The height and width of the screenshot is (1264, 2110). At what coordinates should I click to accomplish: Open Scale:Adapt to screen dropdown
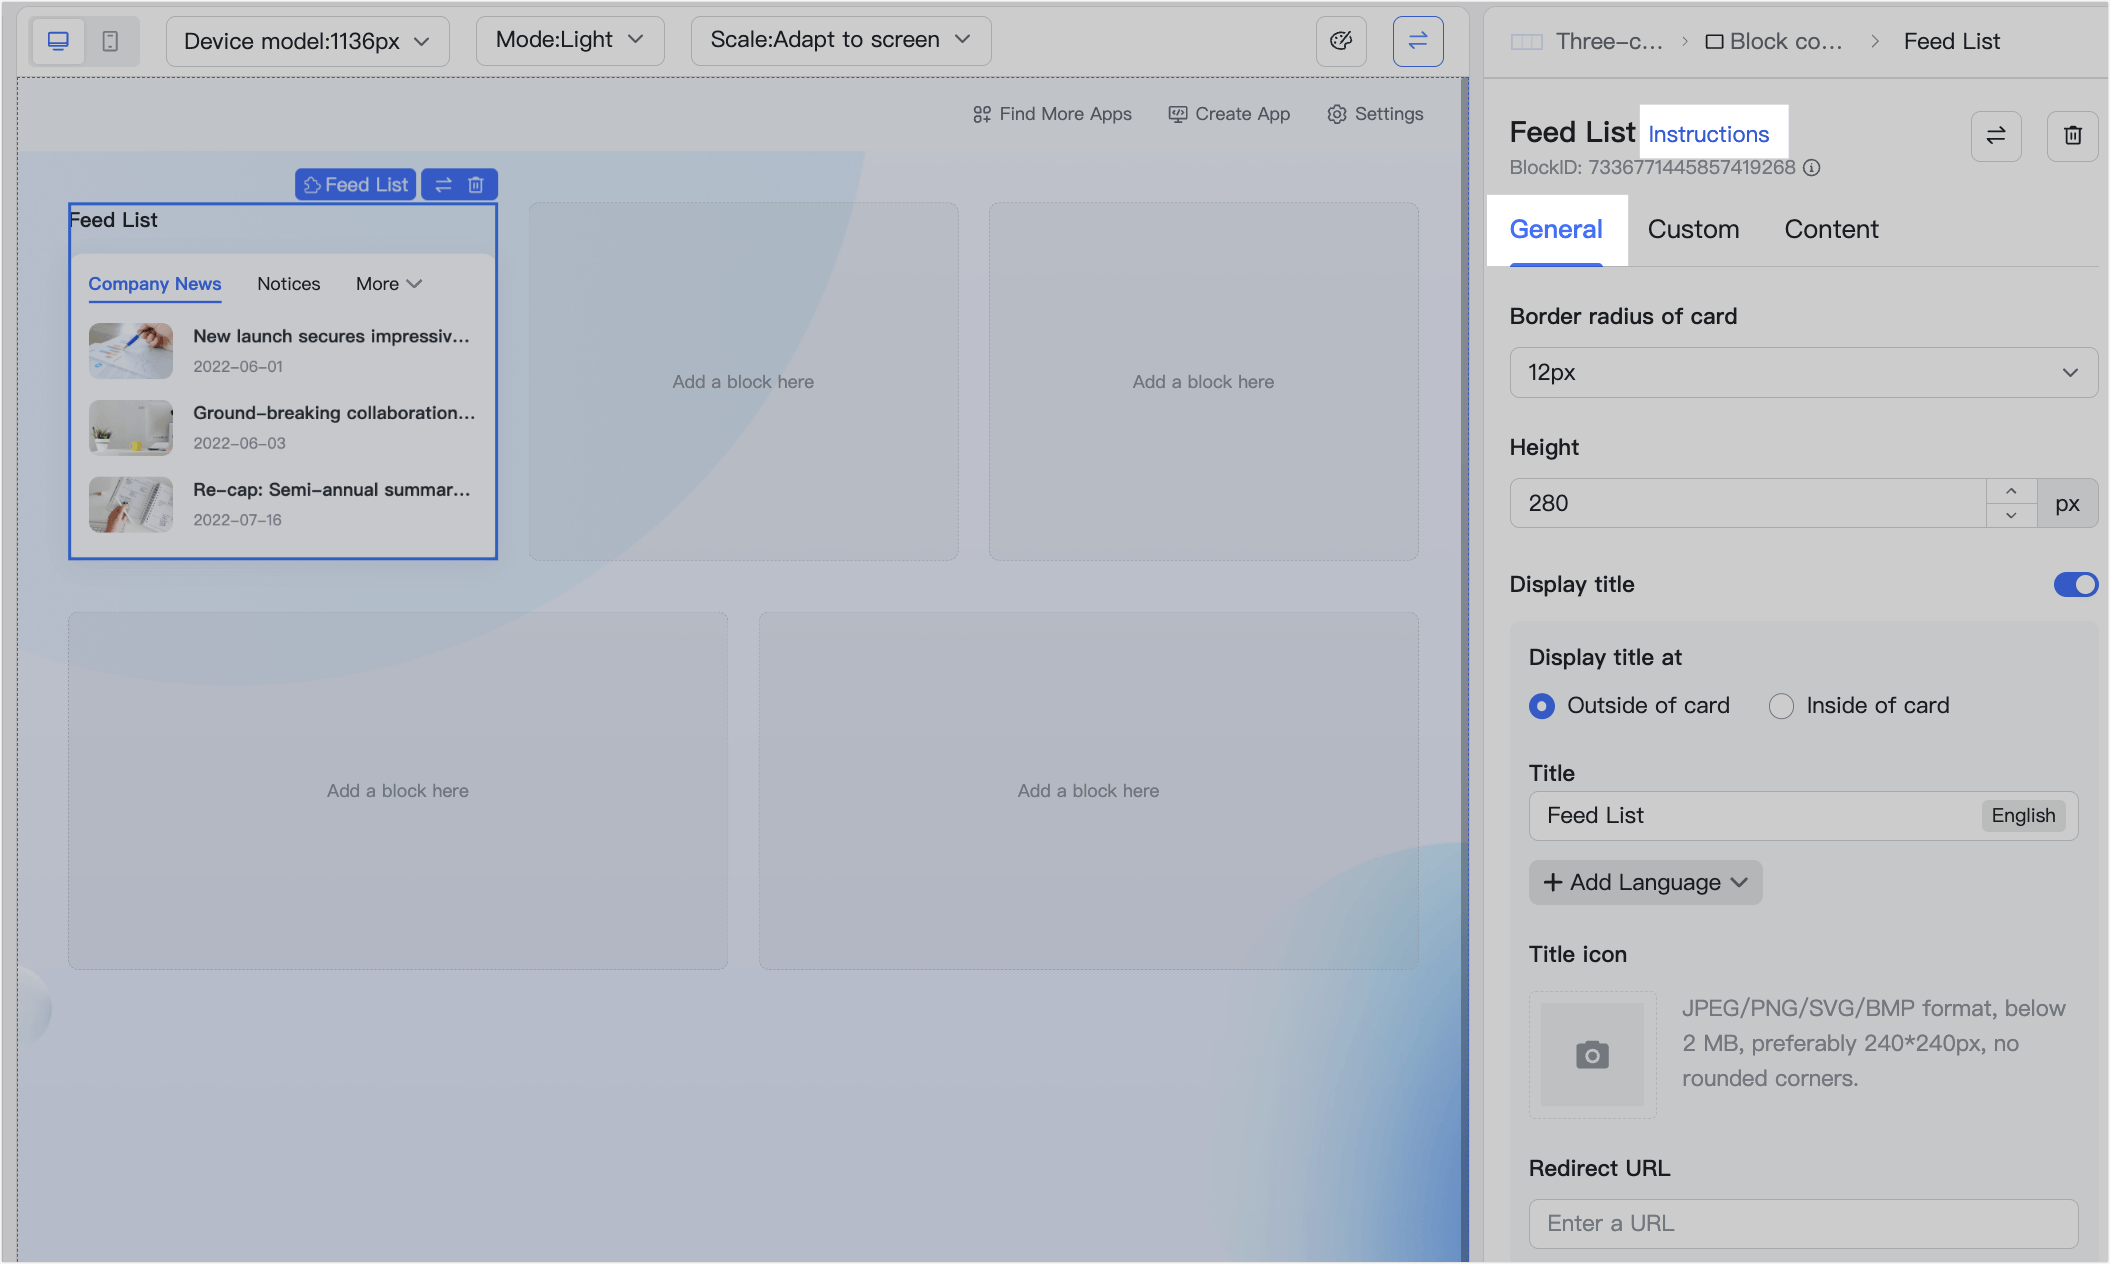[841, 41]
